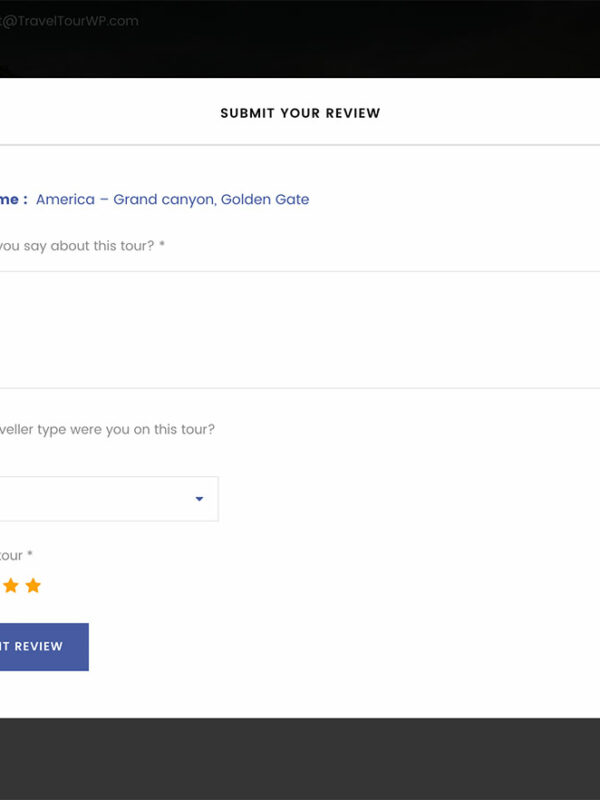Viewport: 600px width, 800px height.
Task: Click the 'traveller type were you' question label
Action: (105, 429)
